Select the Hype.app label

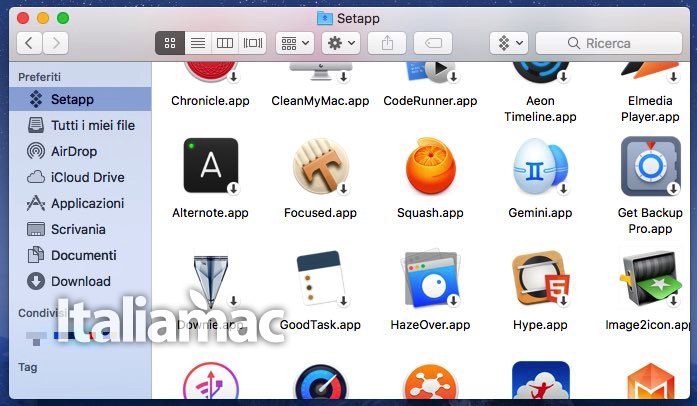[540, 325]
